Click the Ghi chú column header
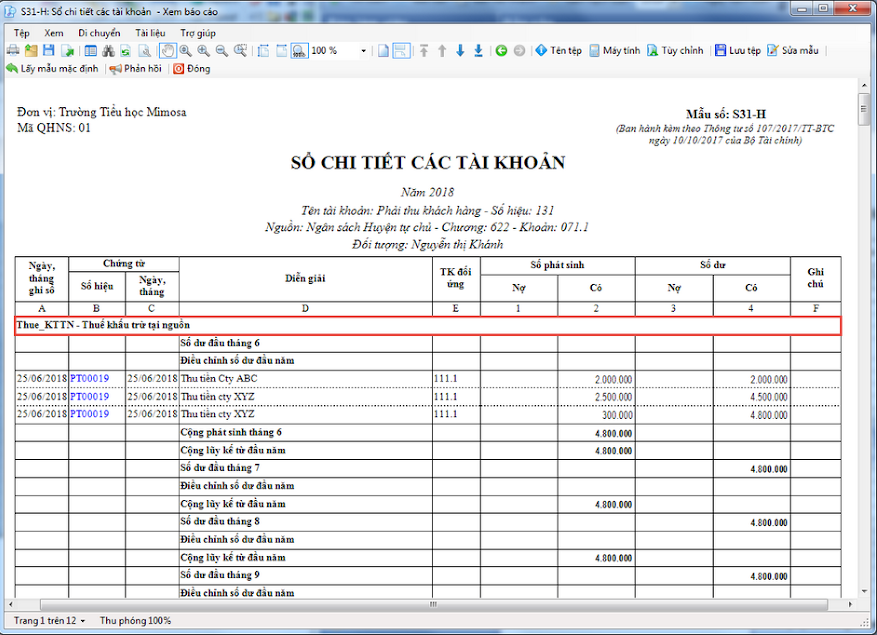Screen dimensions: 877x635 point(815,278)
